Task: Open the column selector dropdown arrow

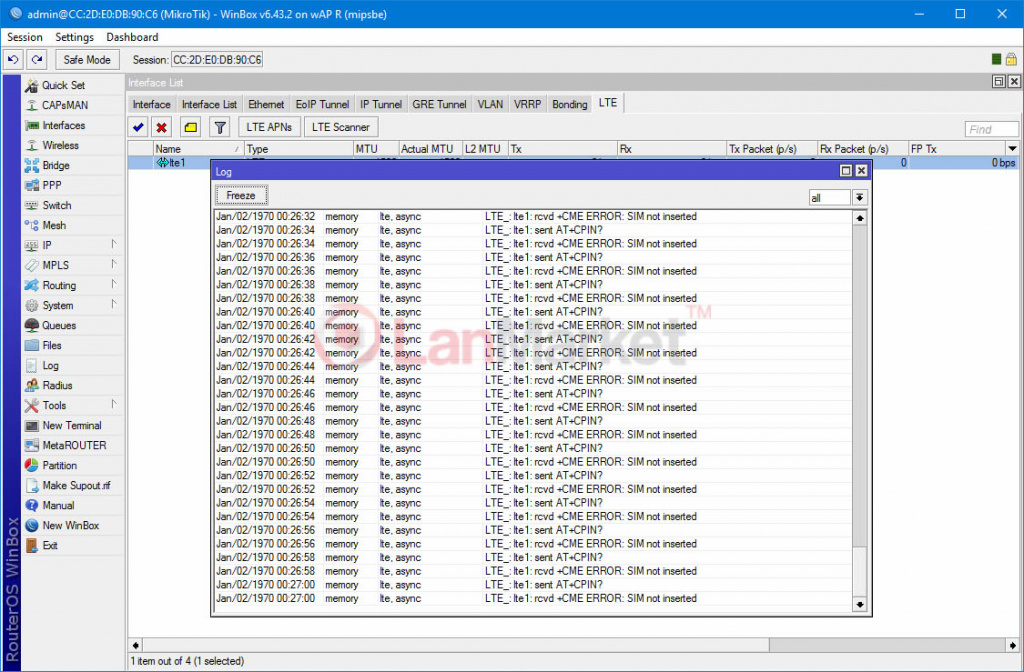Action: [x=1012, y=149]
